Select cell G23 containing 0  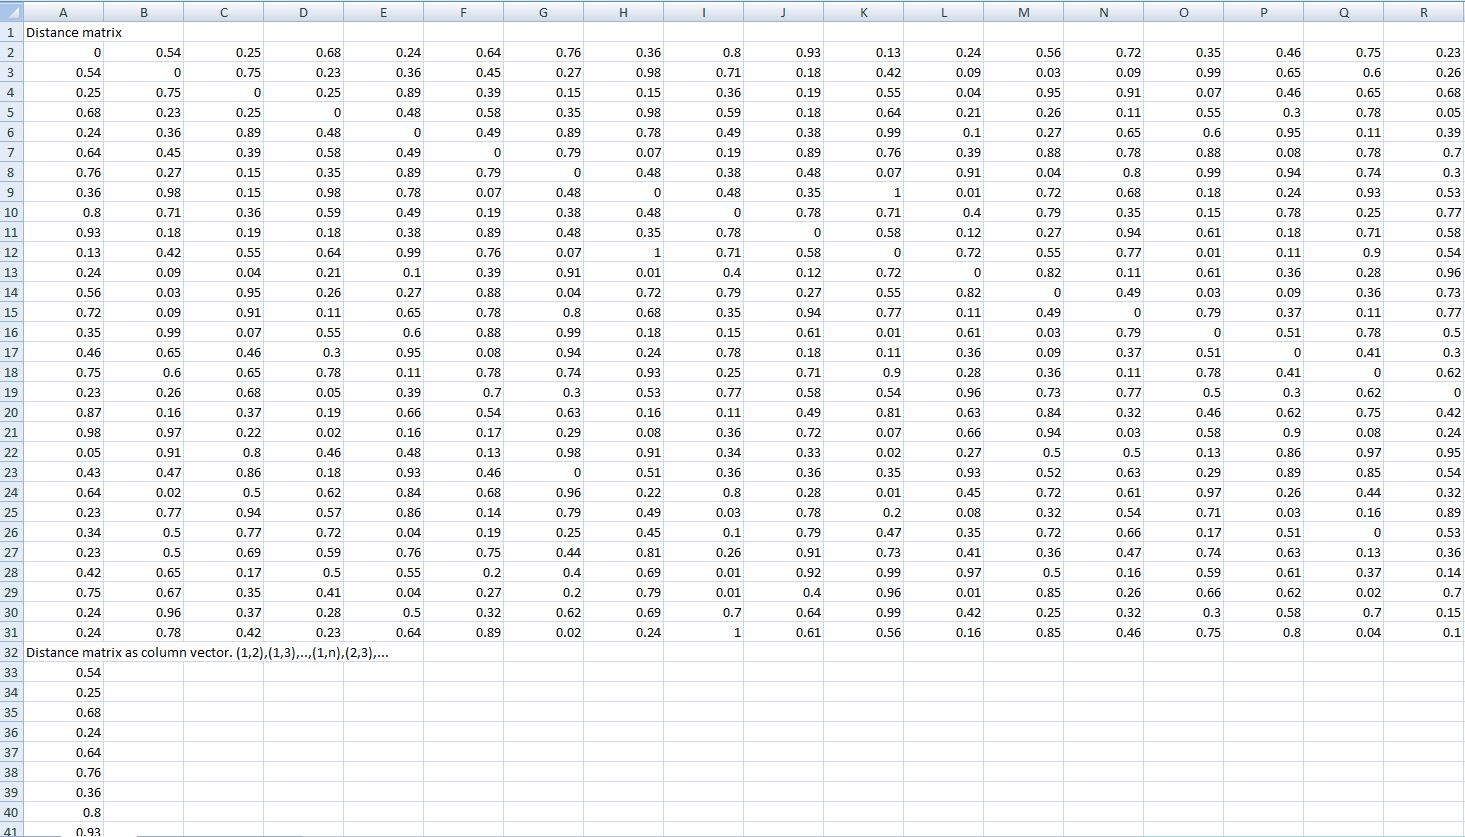point(543,472)
